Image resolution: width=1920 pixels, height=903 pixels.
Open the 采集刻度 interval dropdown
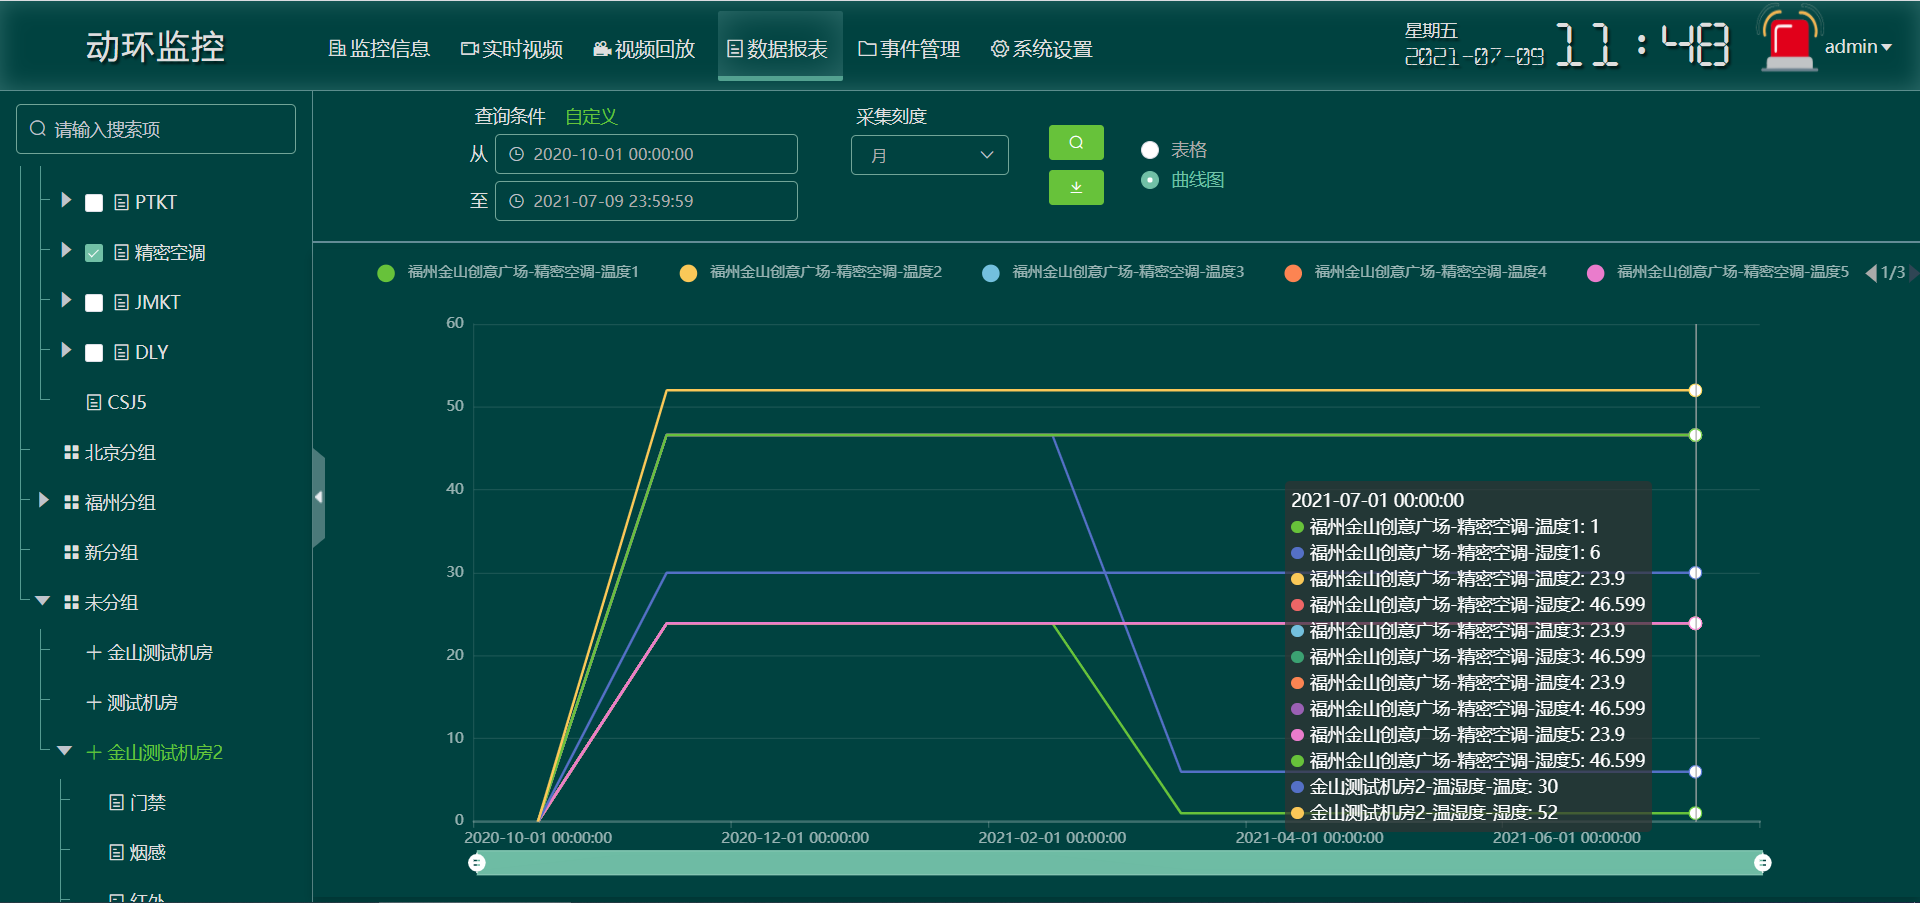929,156
